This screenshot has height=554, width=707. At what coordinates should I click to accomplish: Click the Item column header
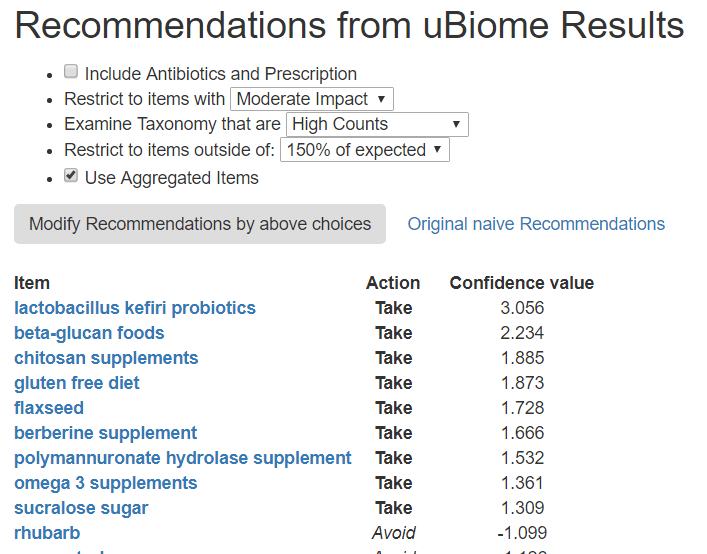click(32, 283)
